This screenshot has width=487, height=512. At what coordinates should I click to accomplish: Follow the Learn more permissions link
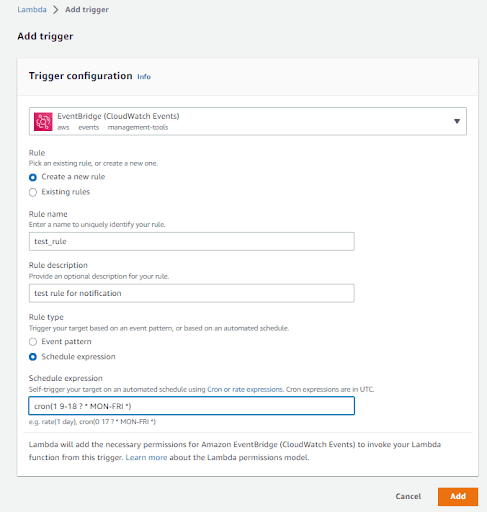[146, 457]
